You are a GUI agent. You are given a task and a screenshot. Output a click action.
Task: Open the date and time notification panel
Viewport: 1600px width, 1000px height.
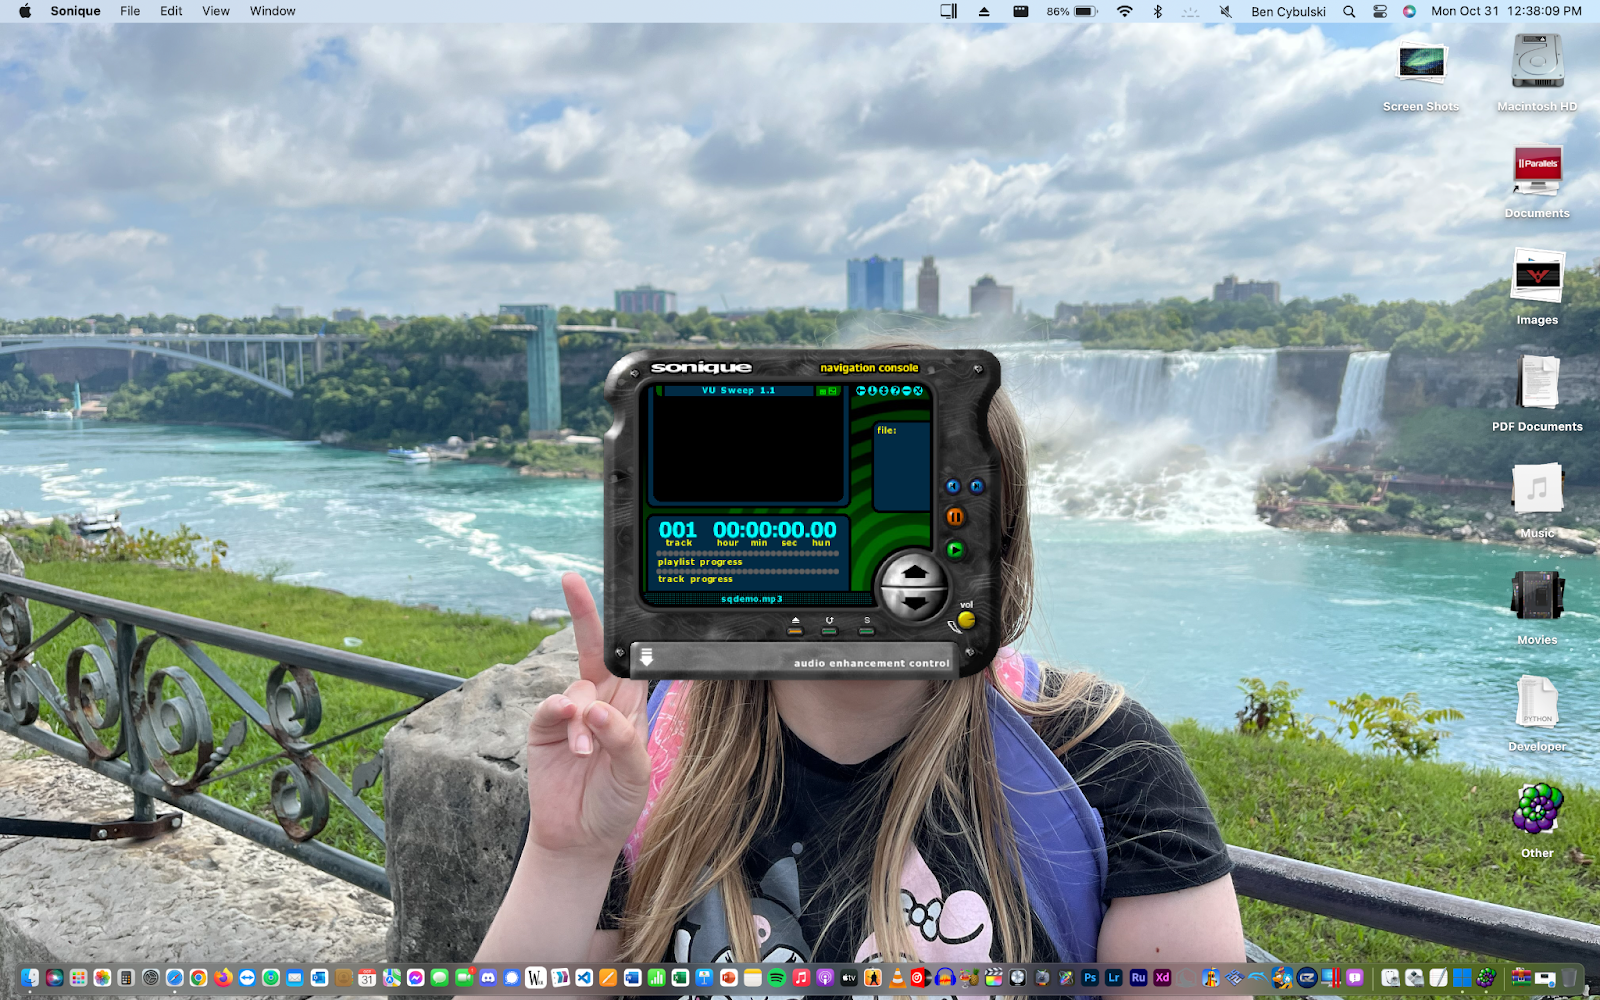tap(1506, 11)
